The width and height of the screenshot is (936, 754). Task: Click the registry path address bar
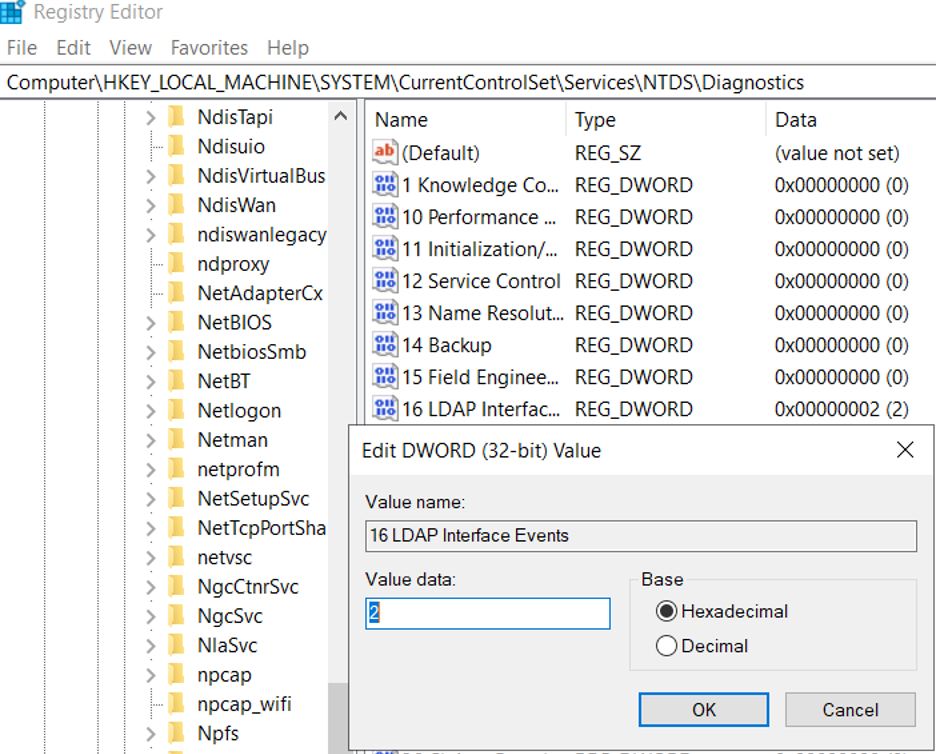point(468,82)
